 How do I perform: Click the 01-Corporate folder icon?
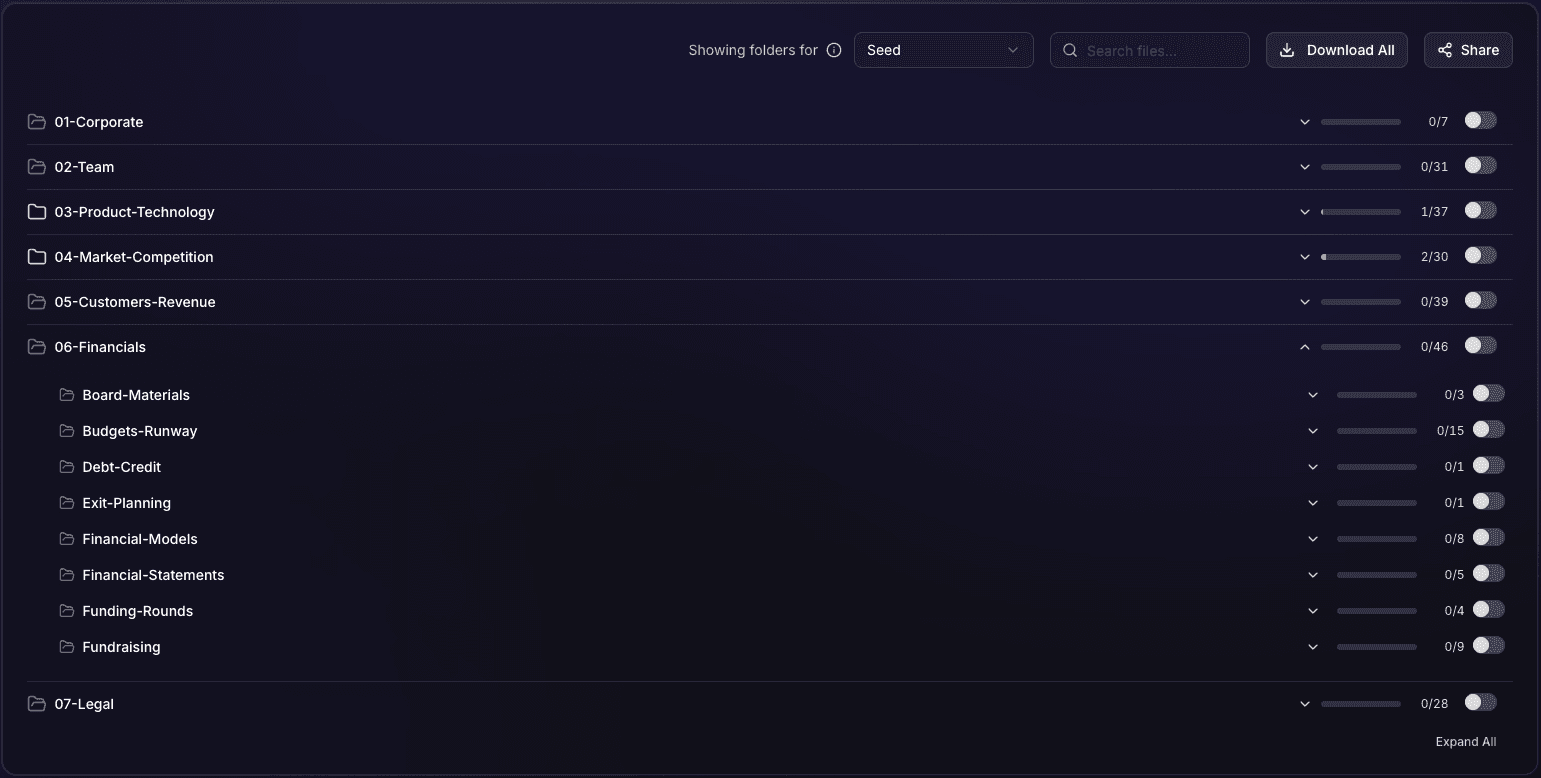pyautogui.click(x=37, y=122)
